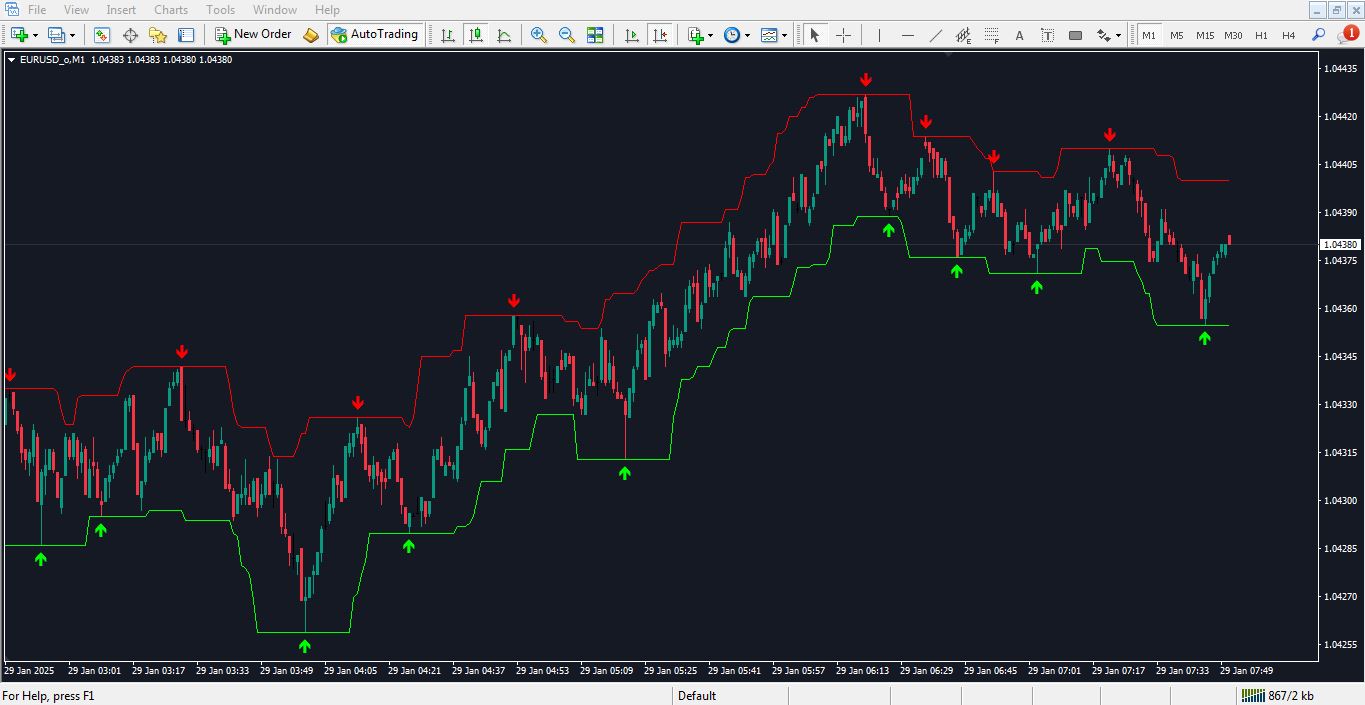Select the trendline drawing tool
The width and height of the screenshot is (1365, 705).
click(x=935, y=35)
